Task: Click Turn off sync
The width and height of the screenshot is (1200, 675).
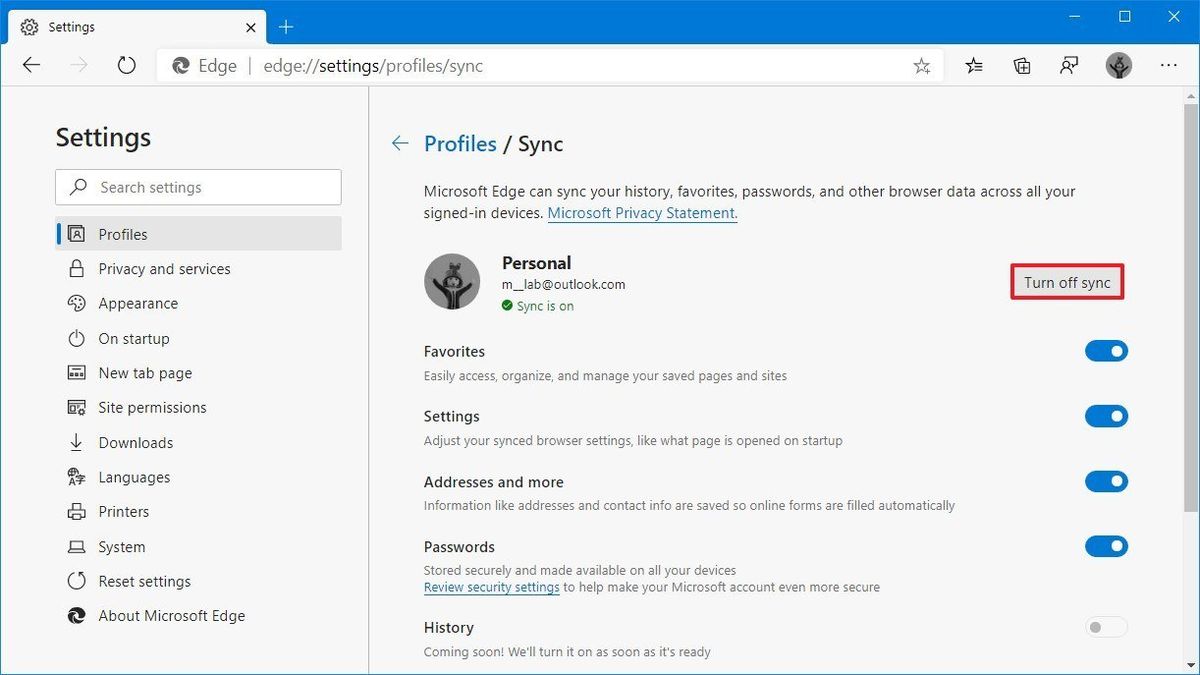Action: [x=1066, y=282]
